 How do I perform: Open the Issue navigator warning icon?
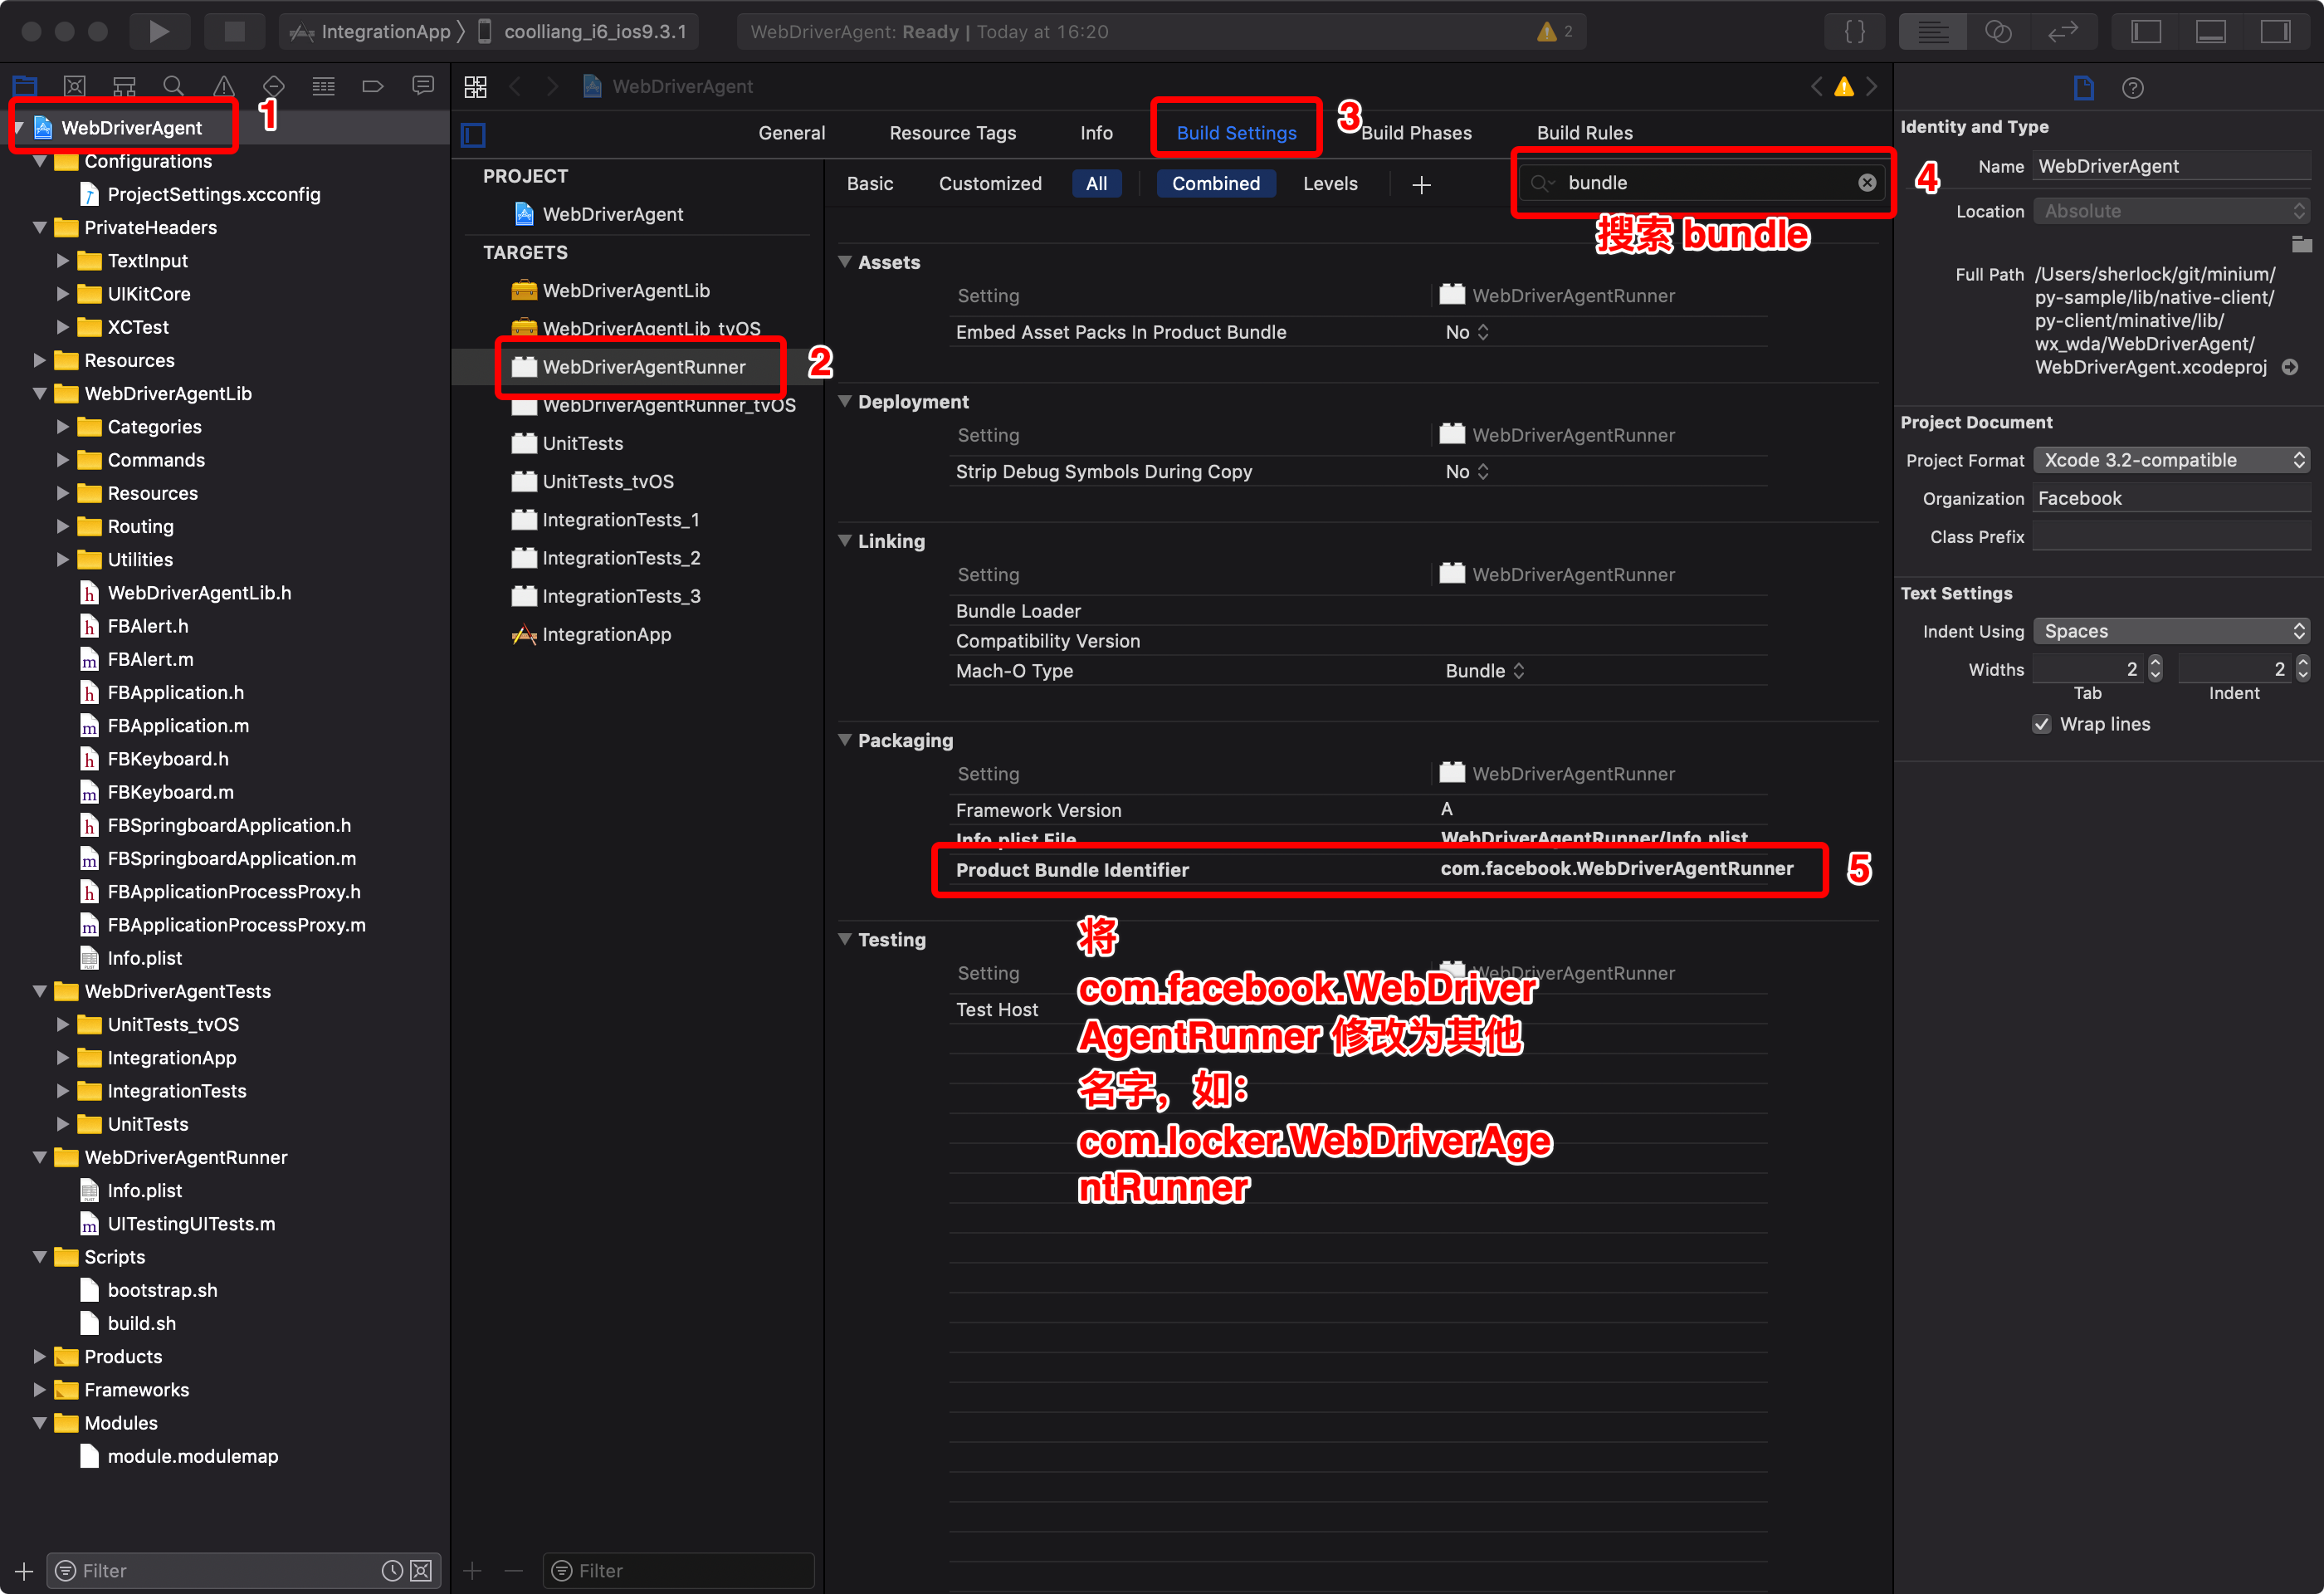point(224,86)
